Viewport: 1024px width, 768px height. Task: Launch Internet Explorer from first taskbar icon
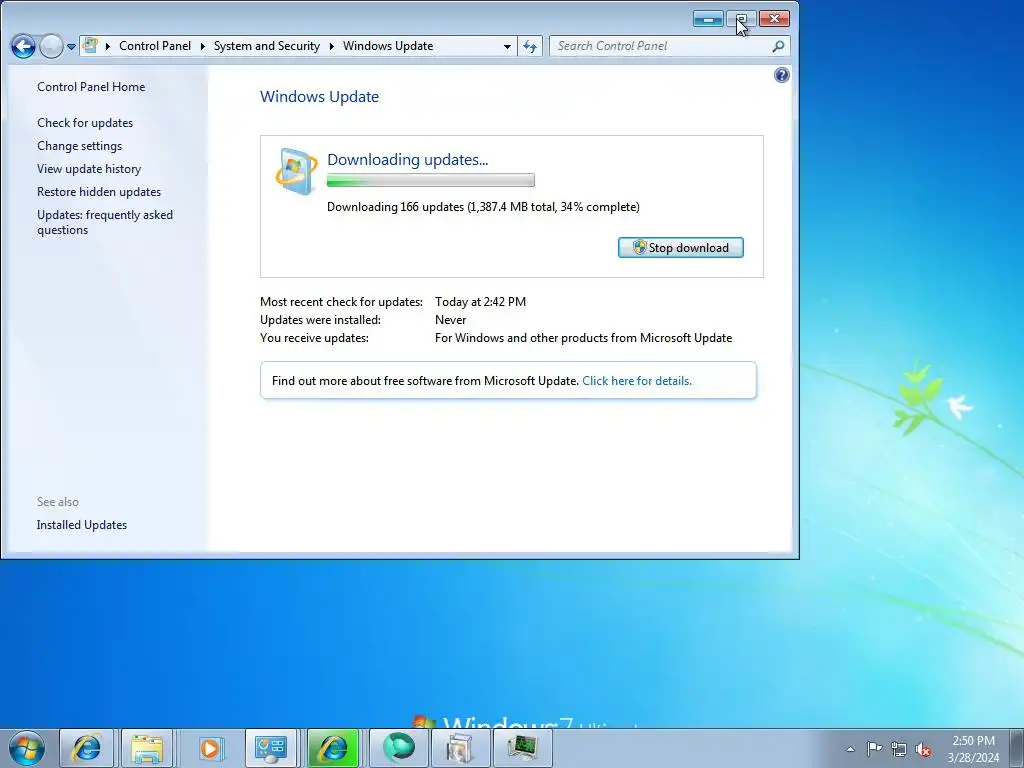point(86,748)
